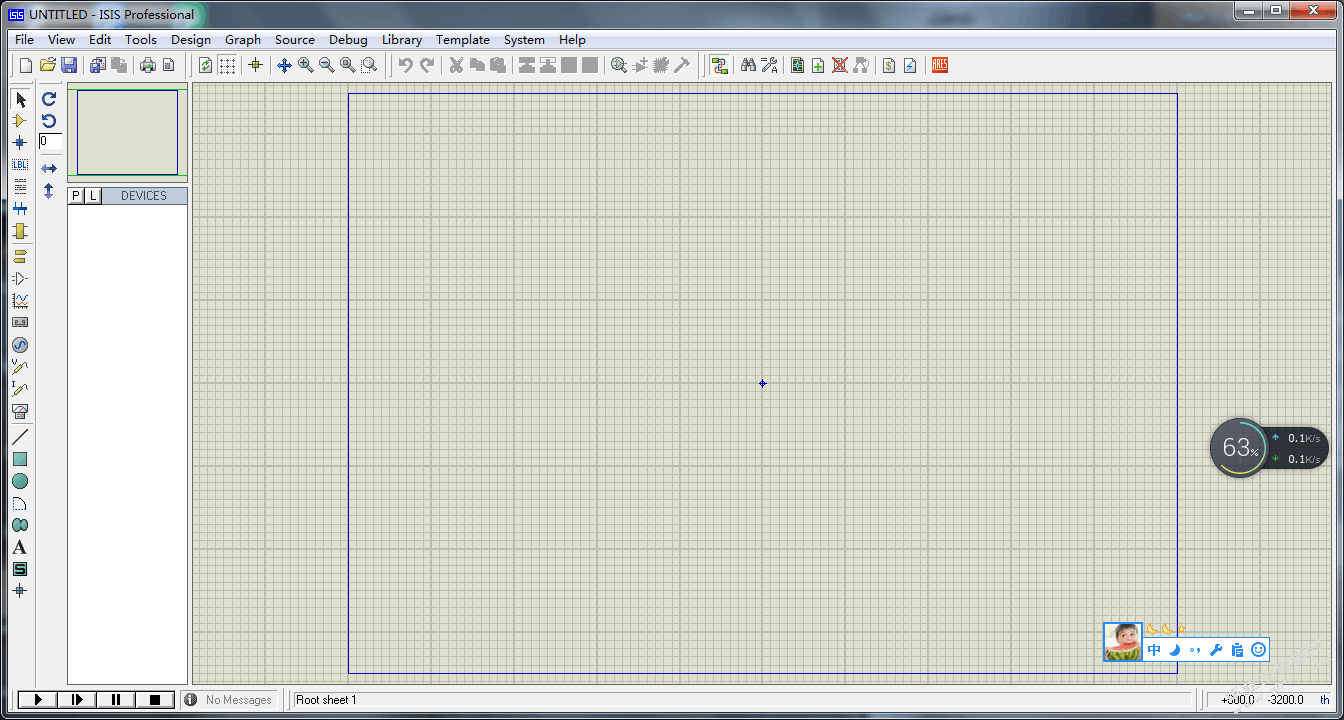
Task: Select 2D Graphics Text tool (A)
Action: [20, 547]
